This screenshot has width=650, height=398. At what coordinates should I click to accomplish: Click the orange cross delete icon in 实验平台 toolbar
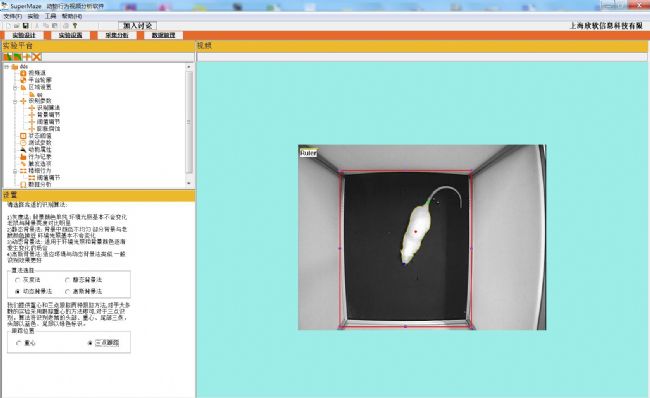36,57
